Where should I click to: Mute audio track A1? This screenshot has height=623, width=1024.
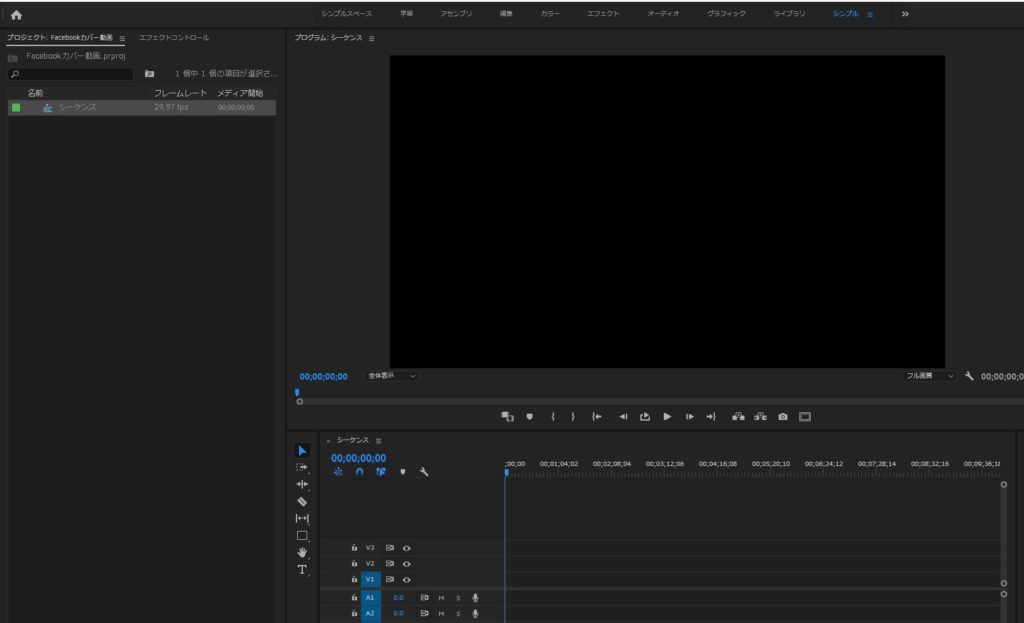click(441, 598)
